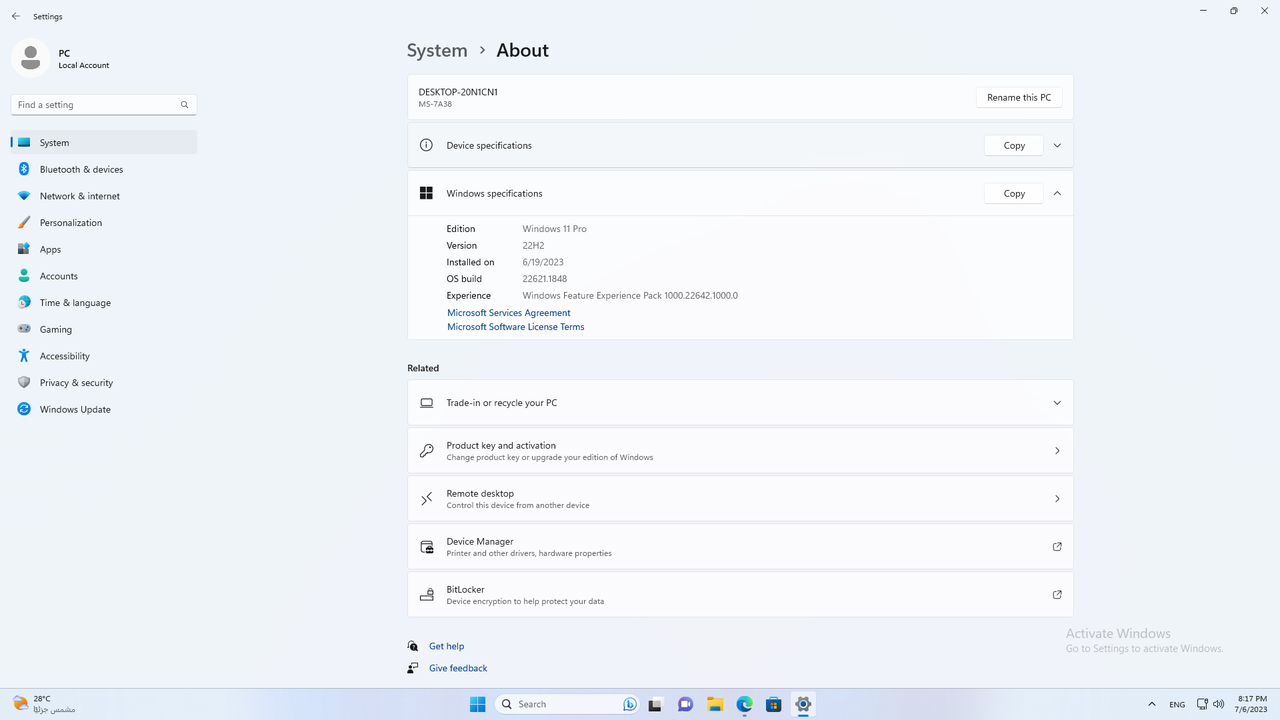1280x720 pixels.
Task: Select System in the settings sidebar
Action: pyautogui.click(x=104, y=143)
